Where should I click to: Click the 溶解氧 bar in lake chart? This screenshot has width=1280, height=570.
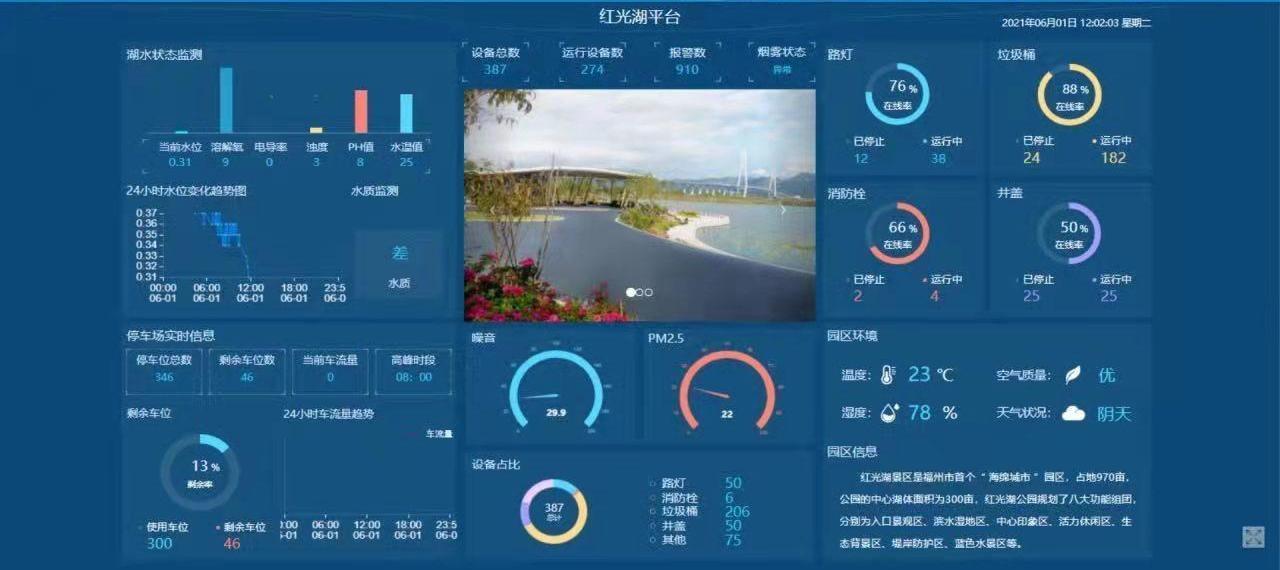tap(226, 100)
